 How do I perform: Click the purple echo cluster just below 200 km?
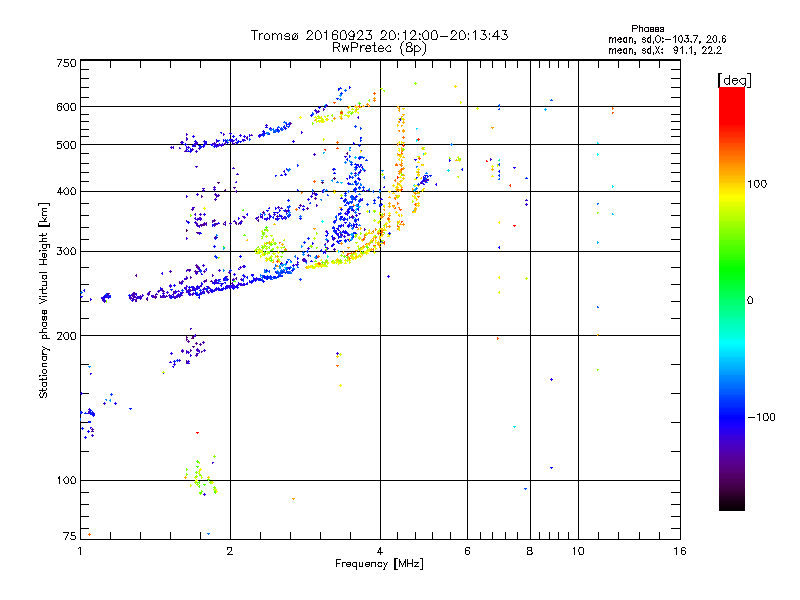(188, 348)
